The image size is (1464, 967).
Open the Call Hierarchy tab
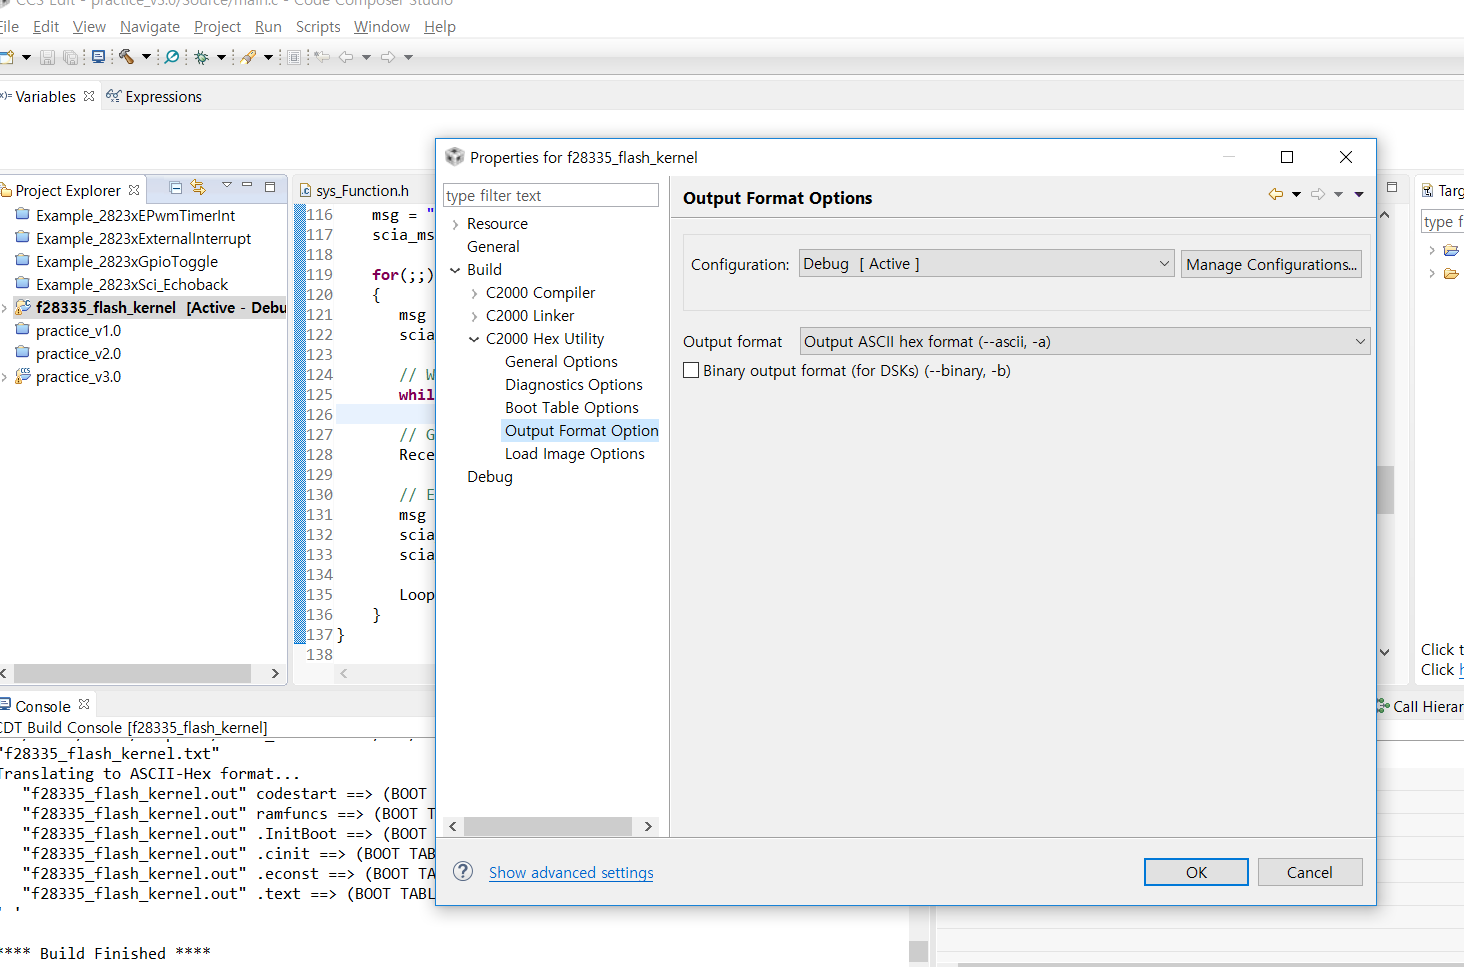1420,706
